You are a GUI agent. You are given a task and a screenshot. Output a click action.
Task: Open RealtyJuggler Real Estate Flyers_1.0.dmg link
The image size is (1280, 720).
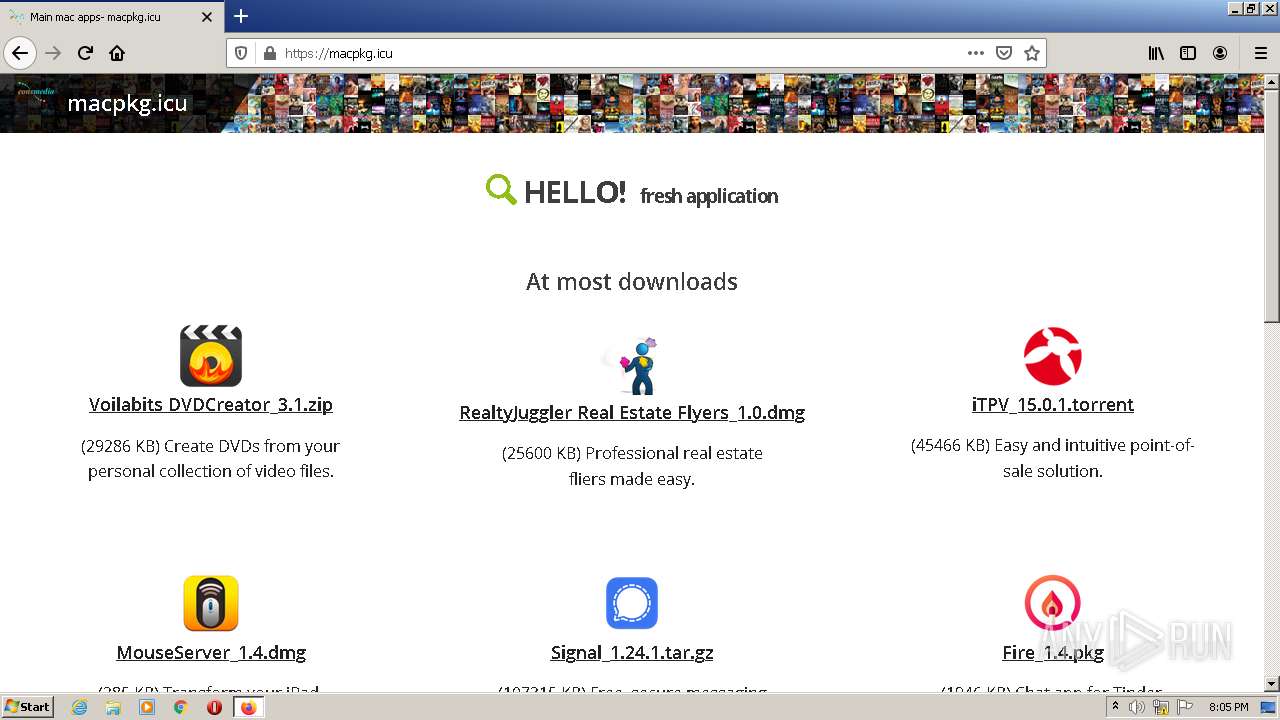[x=632, y=413]
